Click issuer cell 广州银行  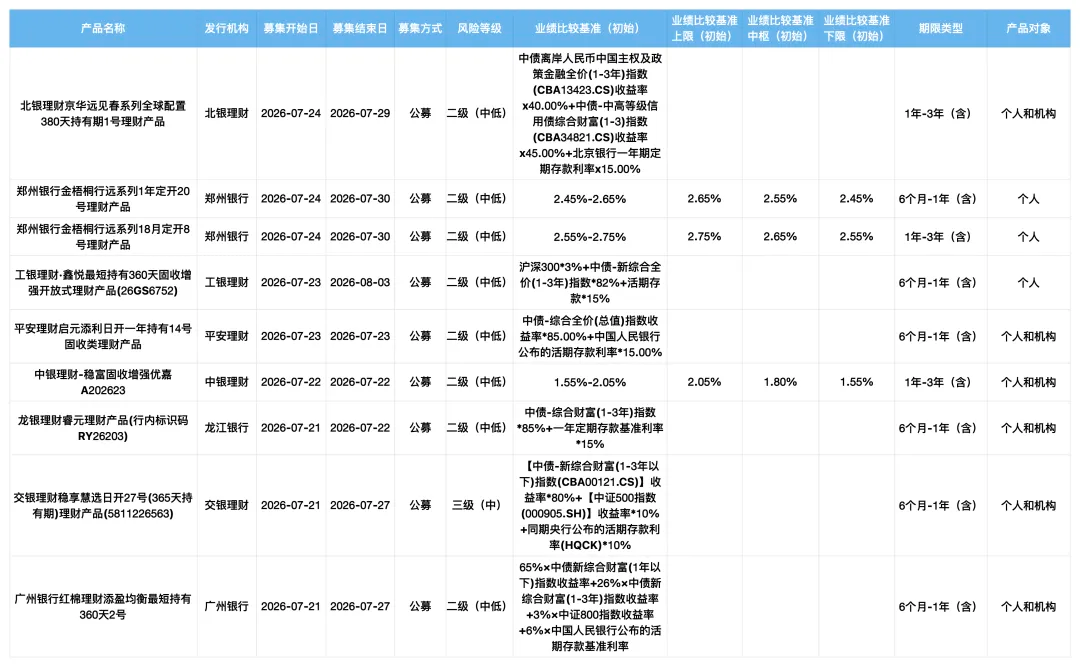tap(227, 606)
